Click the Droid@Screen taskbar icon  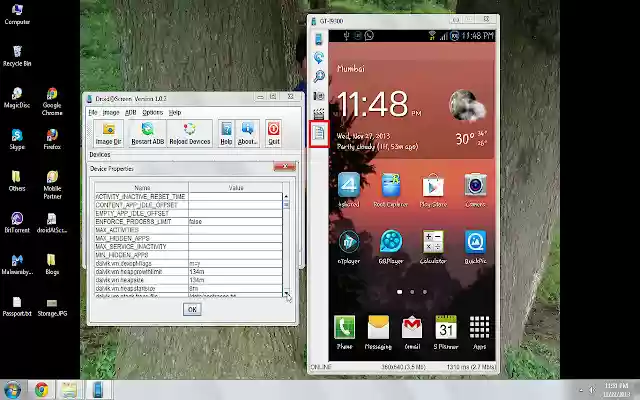coord(98,390)
